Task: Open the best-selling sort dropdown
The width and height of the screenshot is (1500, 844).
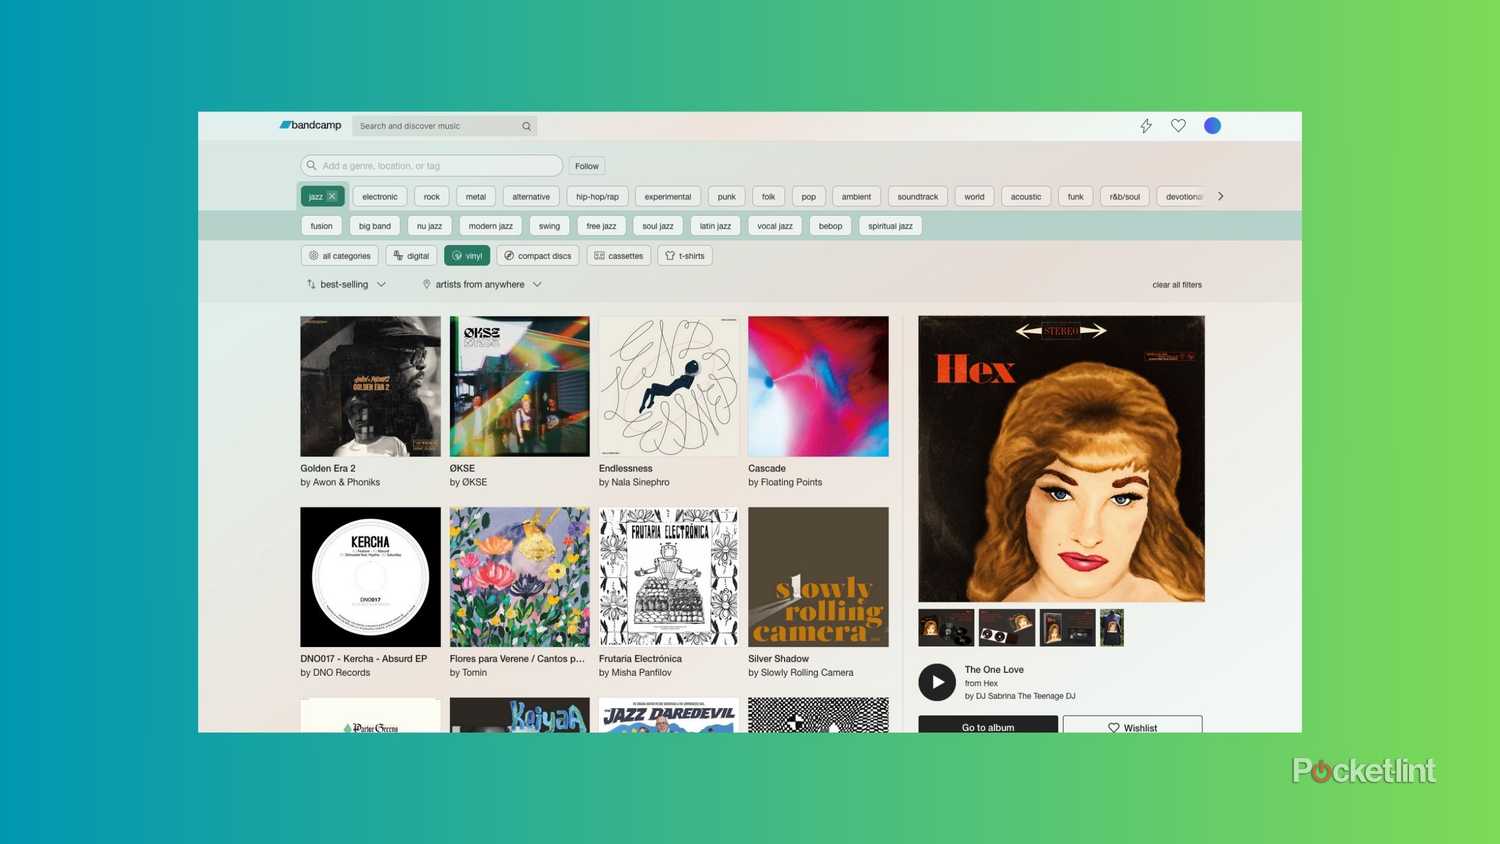Action: point(344,284)
